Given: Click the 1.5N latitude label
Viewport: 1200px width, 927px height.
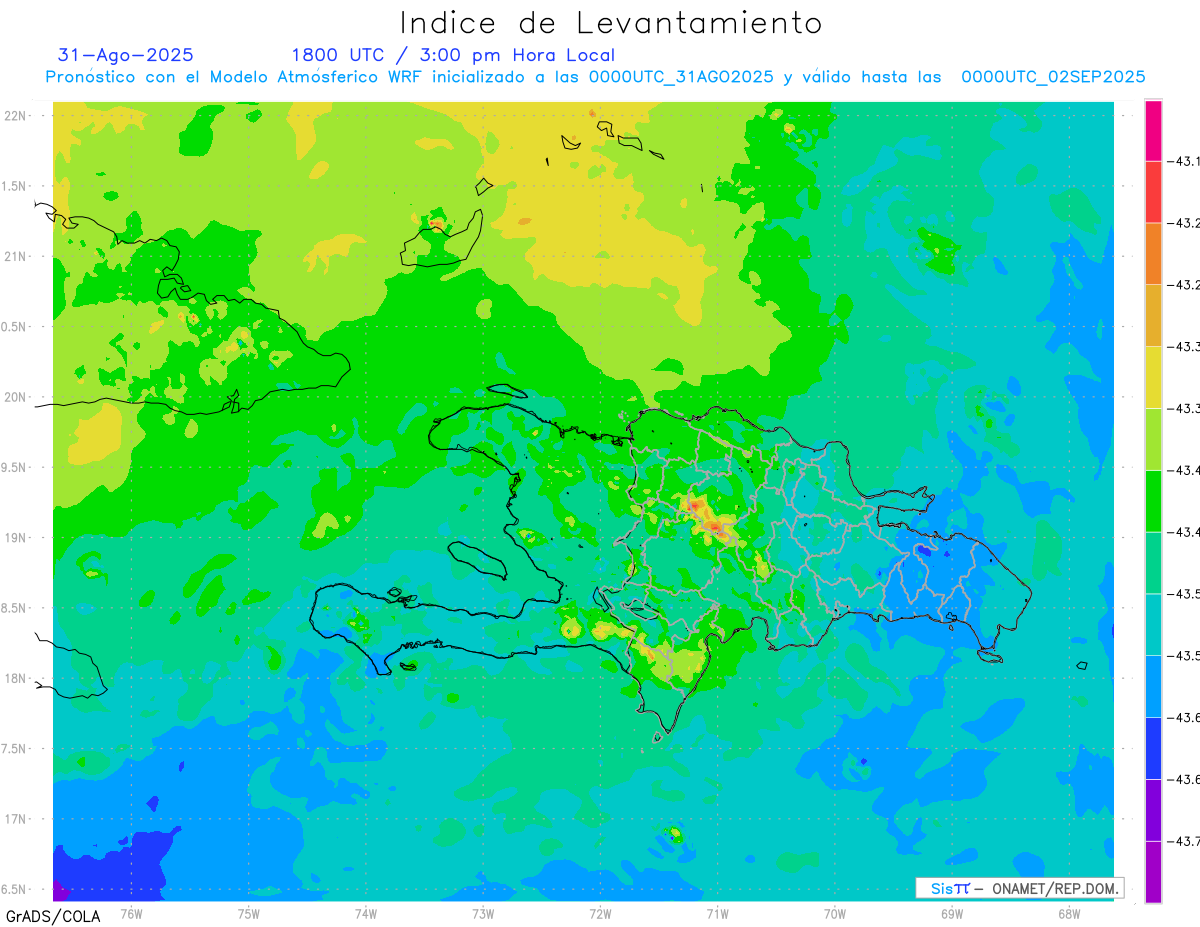Looking at the screenshot, I should (x=15, y=186).
